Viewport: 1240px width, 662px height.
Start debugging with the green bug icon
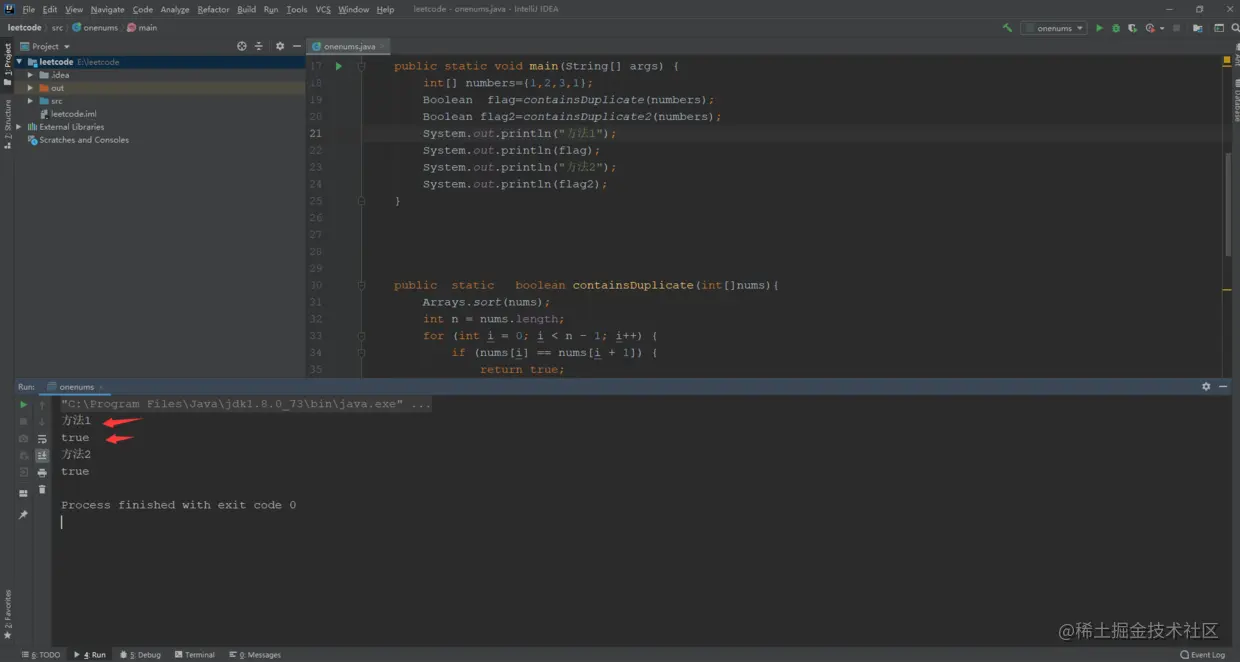pyautogui.click(x=1116, y=28)
